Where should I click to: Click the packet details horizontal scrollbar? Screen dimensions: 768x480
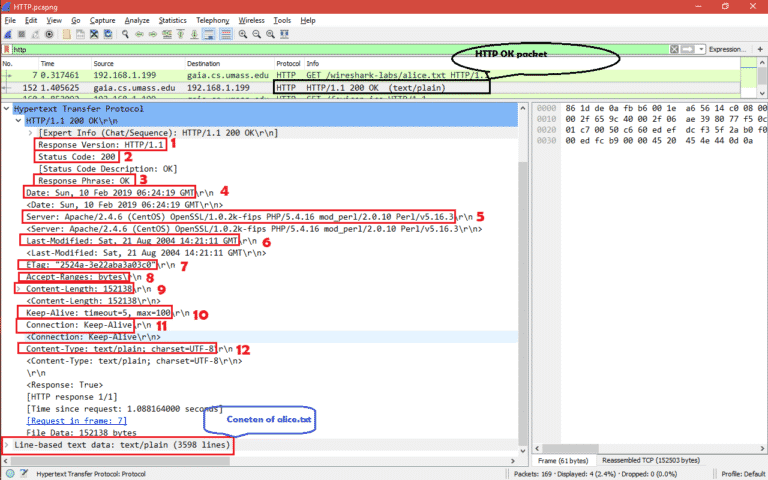[120, 461]
